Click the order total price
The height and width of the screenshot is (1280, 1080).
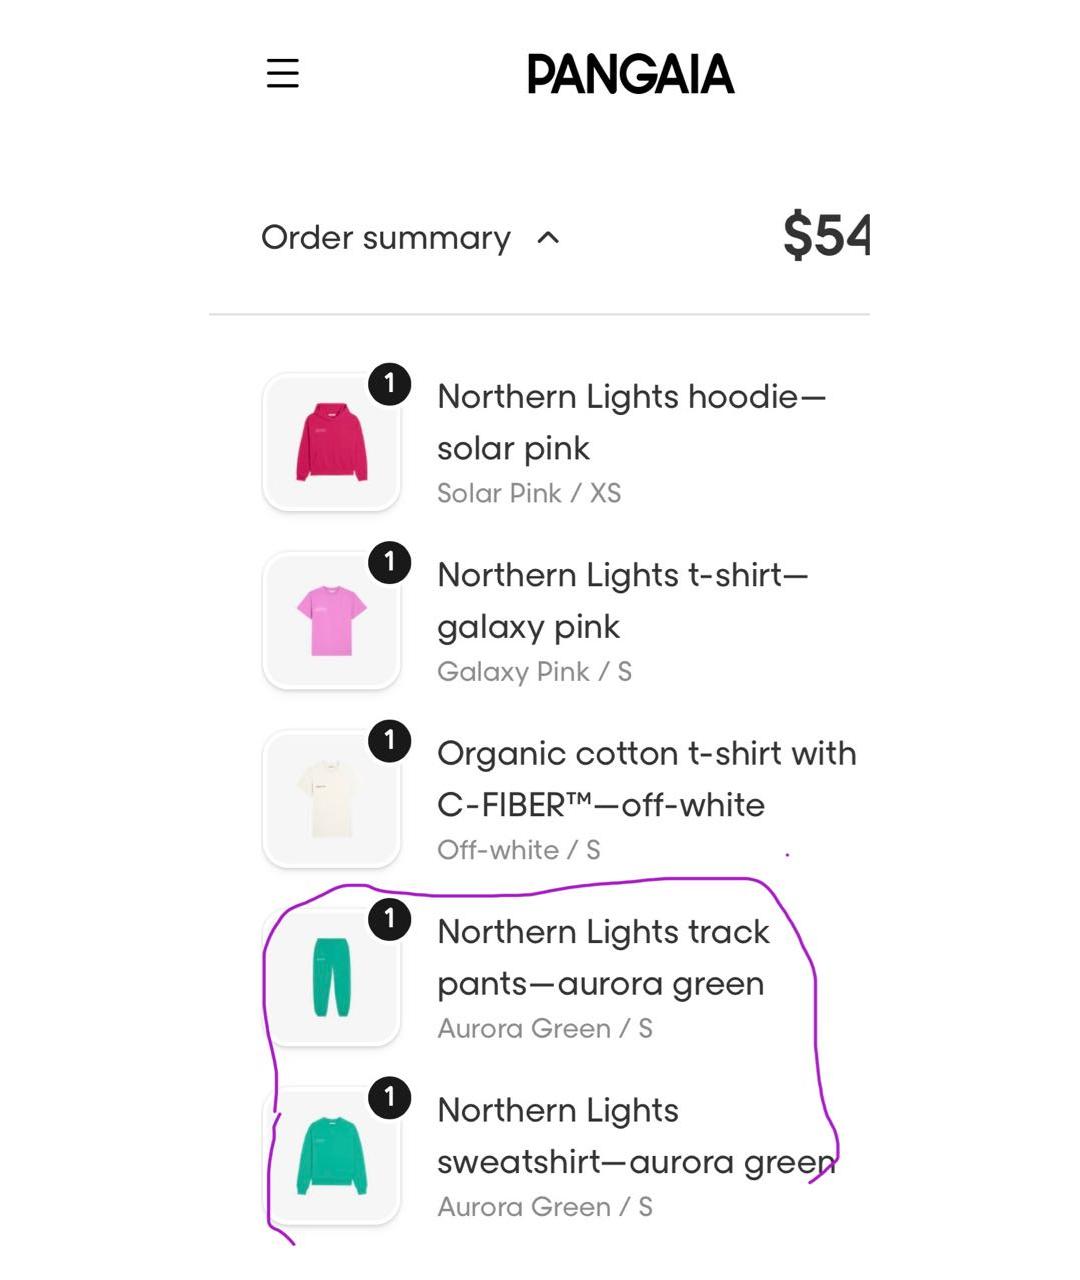point(826,236)
